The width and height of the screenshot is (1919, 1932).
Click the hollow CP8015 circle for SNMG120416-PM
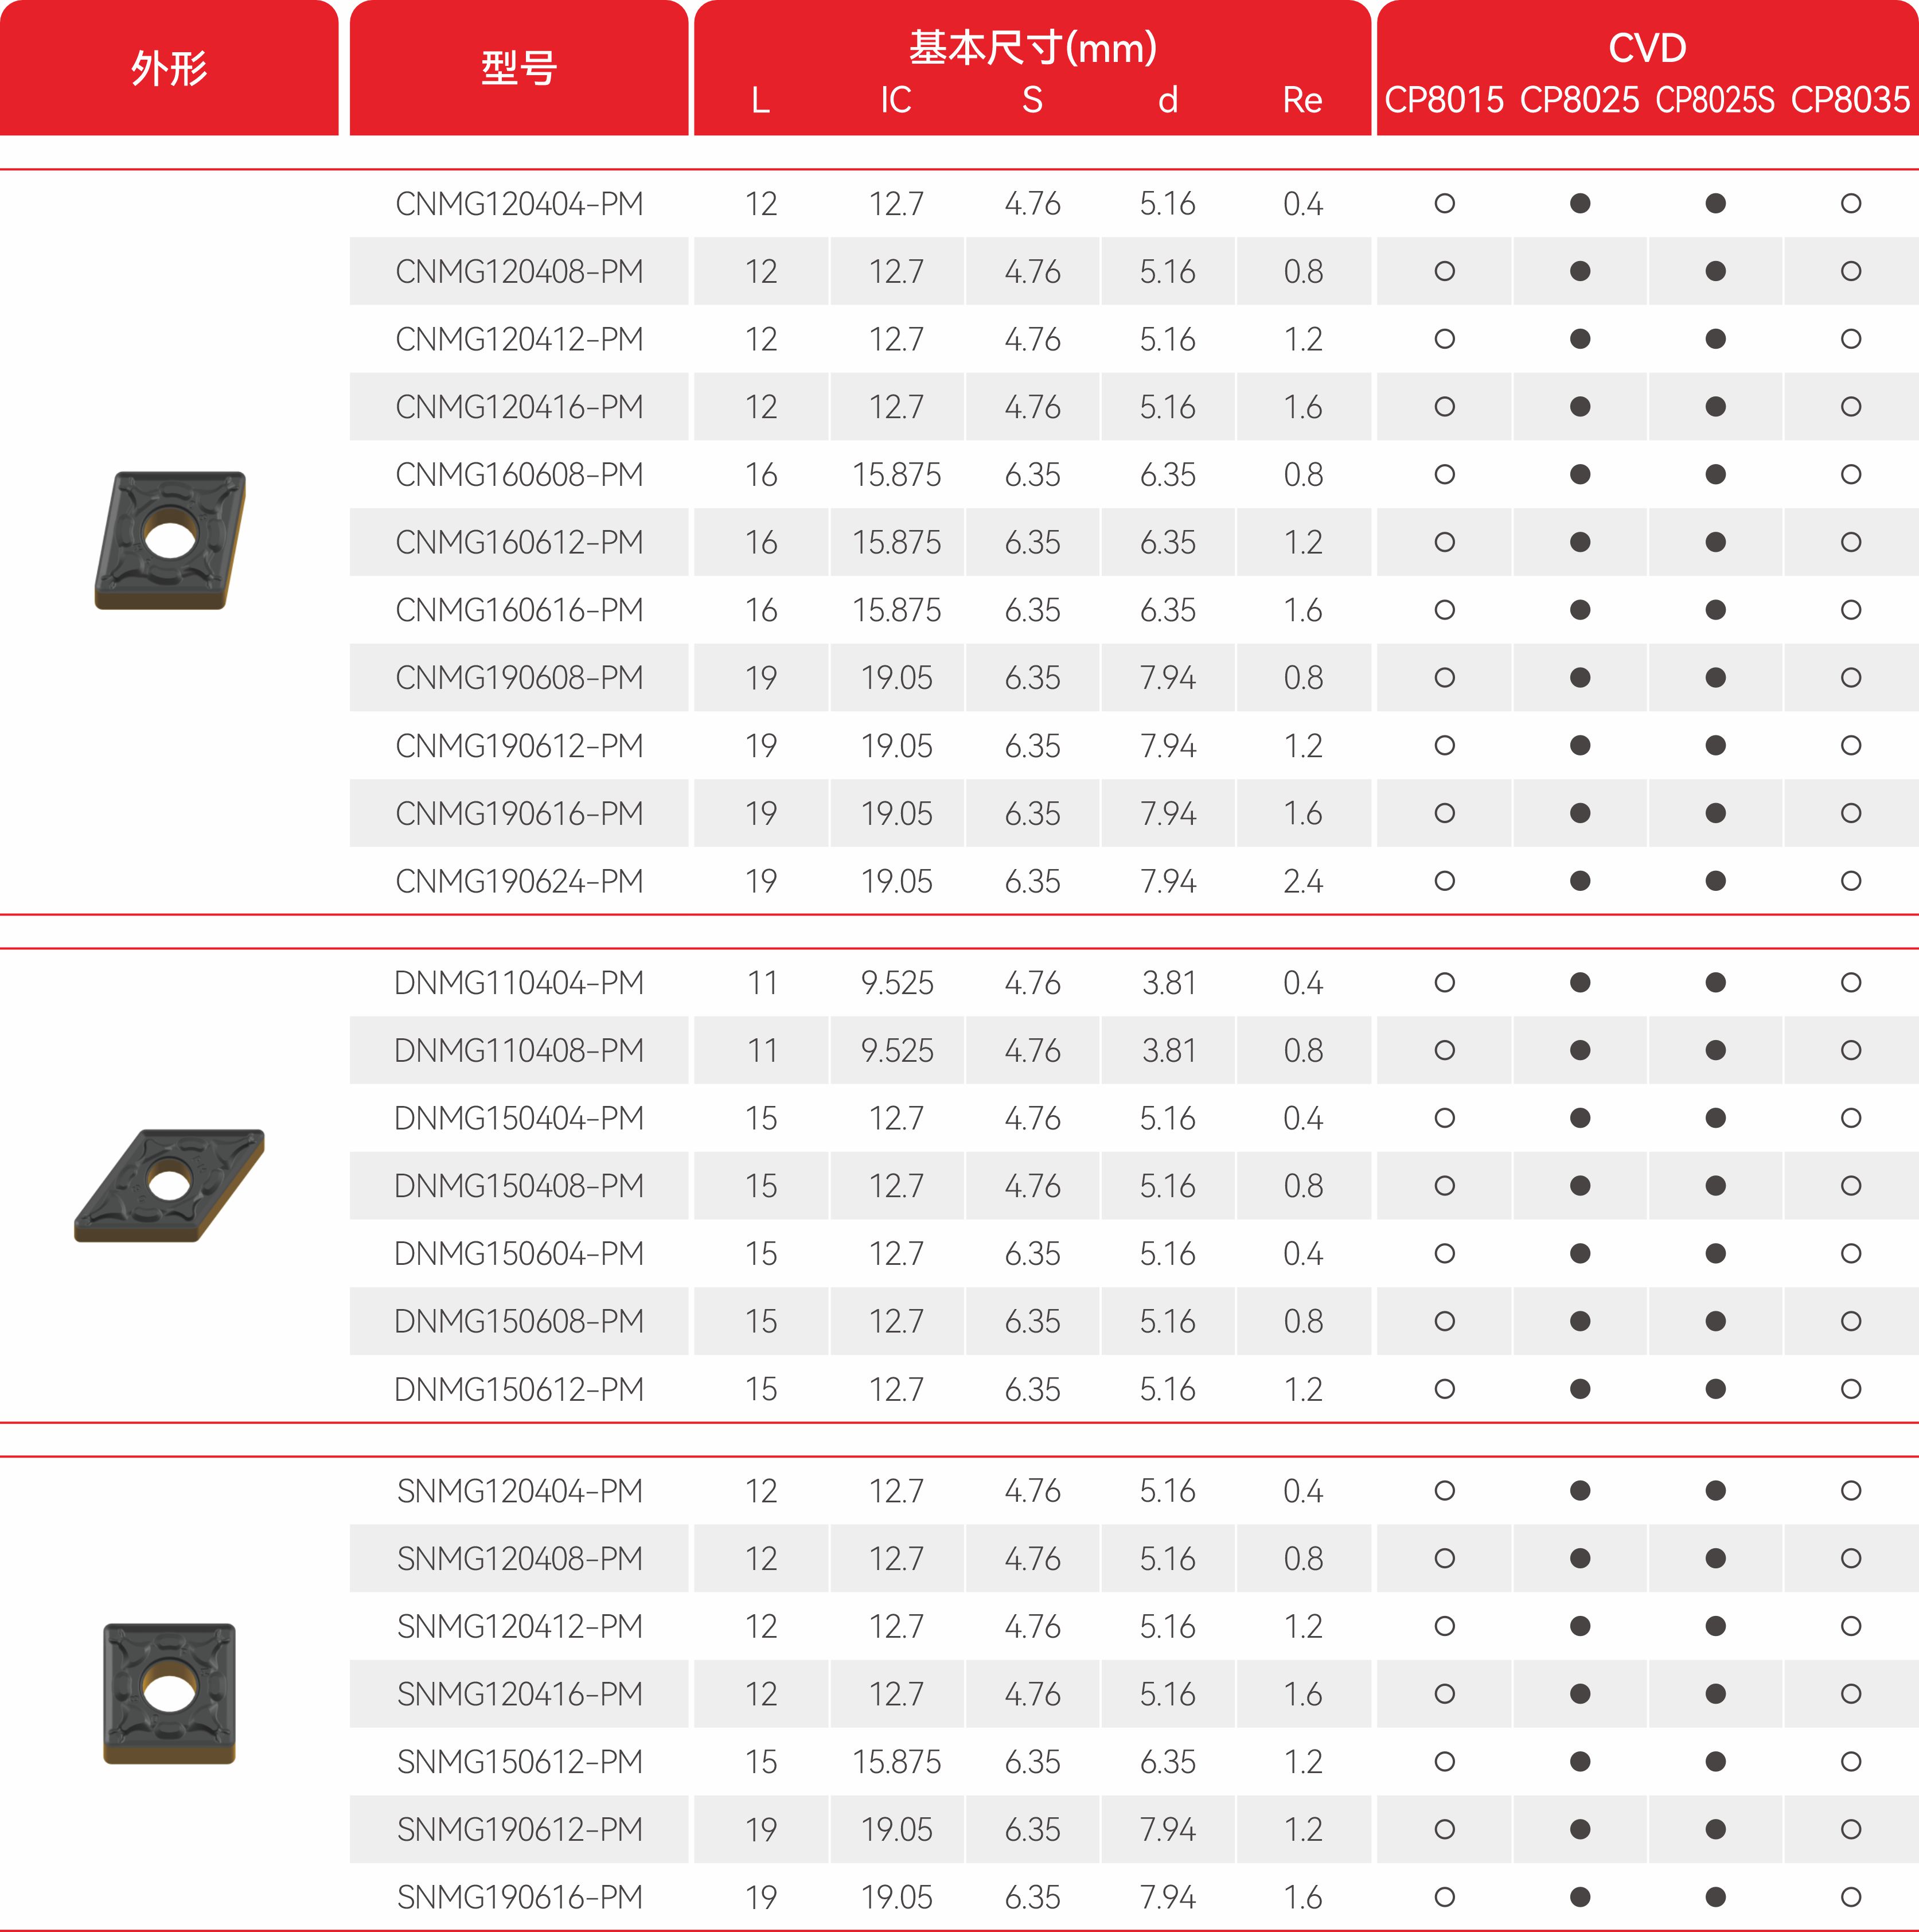tap(1444, 1693)
